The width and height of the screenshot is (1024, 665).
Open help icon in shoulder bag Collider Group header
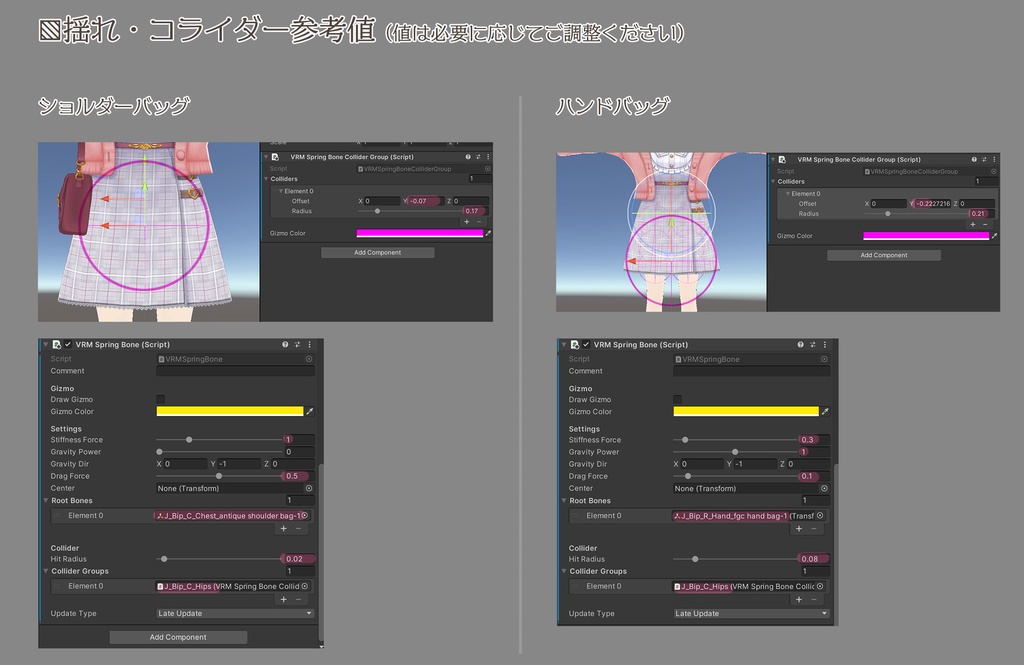pos(468,157)
